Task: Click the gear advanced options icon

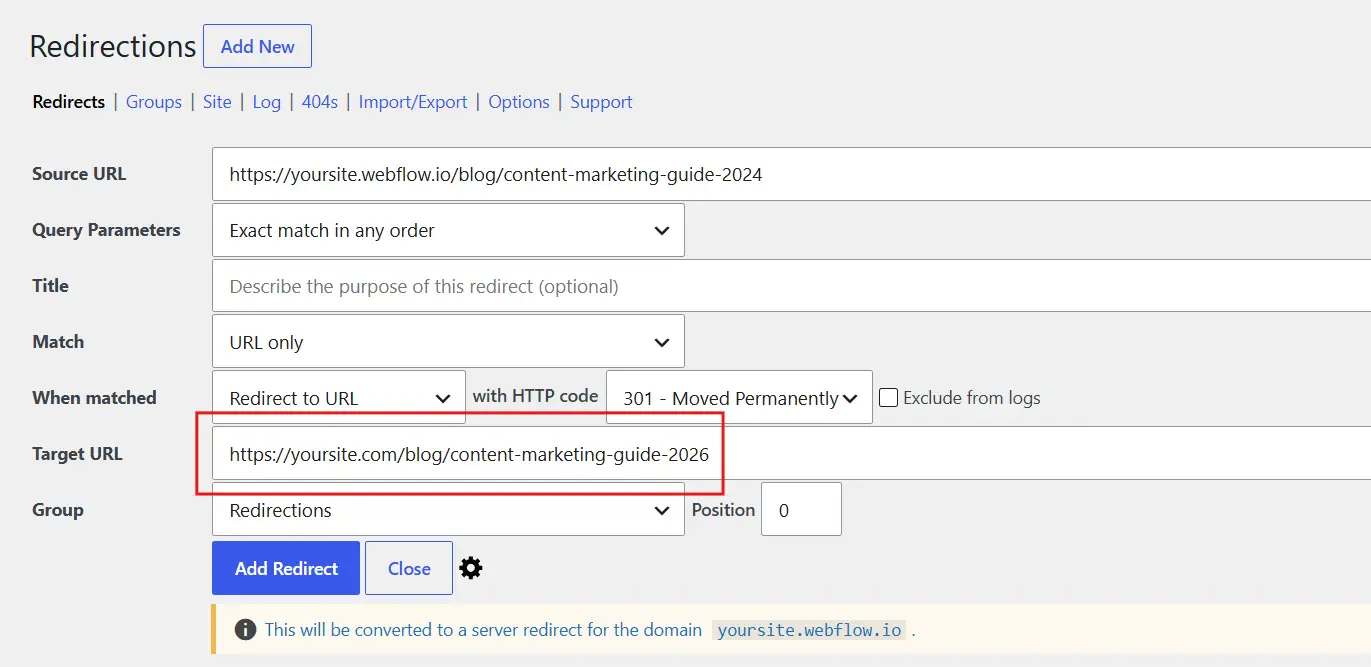Action: click(471, 568)
